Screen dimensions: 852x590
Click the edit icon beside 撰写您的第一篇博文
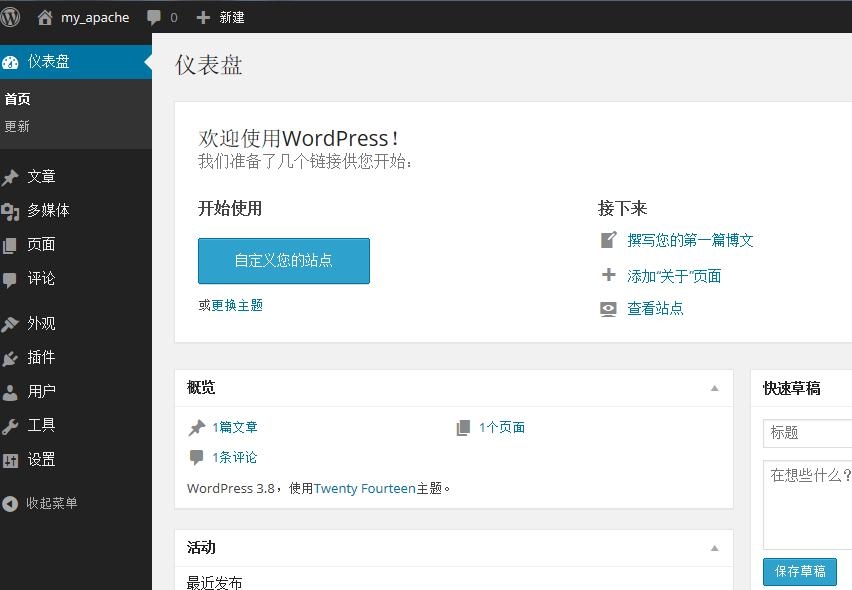(x=609, y=240)
